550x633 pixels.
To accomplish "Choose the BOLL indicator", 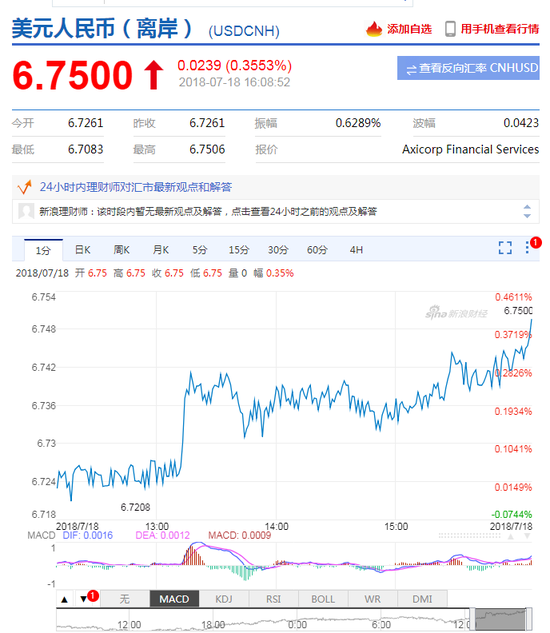I will [x=323, y=599].
